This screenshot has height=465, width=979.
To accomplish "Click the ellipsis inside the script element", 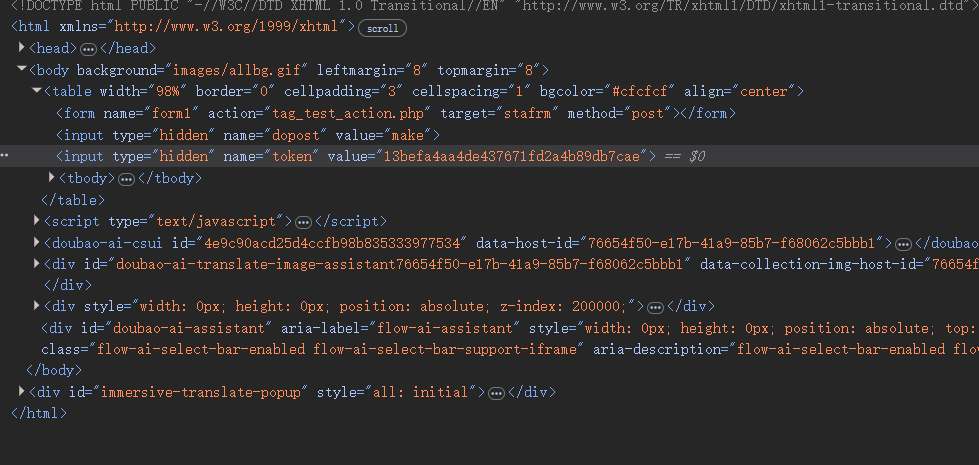I will (x=303, y=222).
